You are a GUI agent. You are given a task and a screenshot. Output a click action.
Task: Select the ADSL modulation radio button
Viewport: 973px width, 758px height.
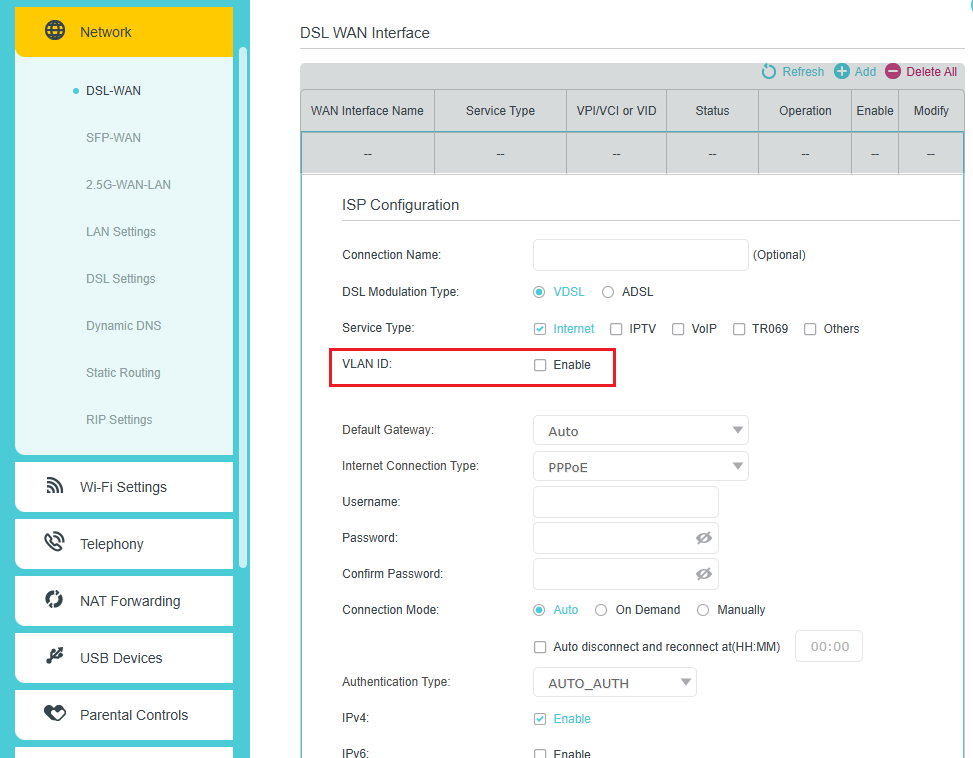coord(607,291)
